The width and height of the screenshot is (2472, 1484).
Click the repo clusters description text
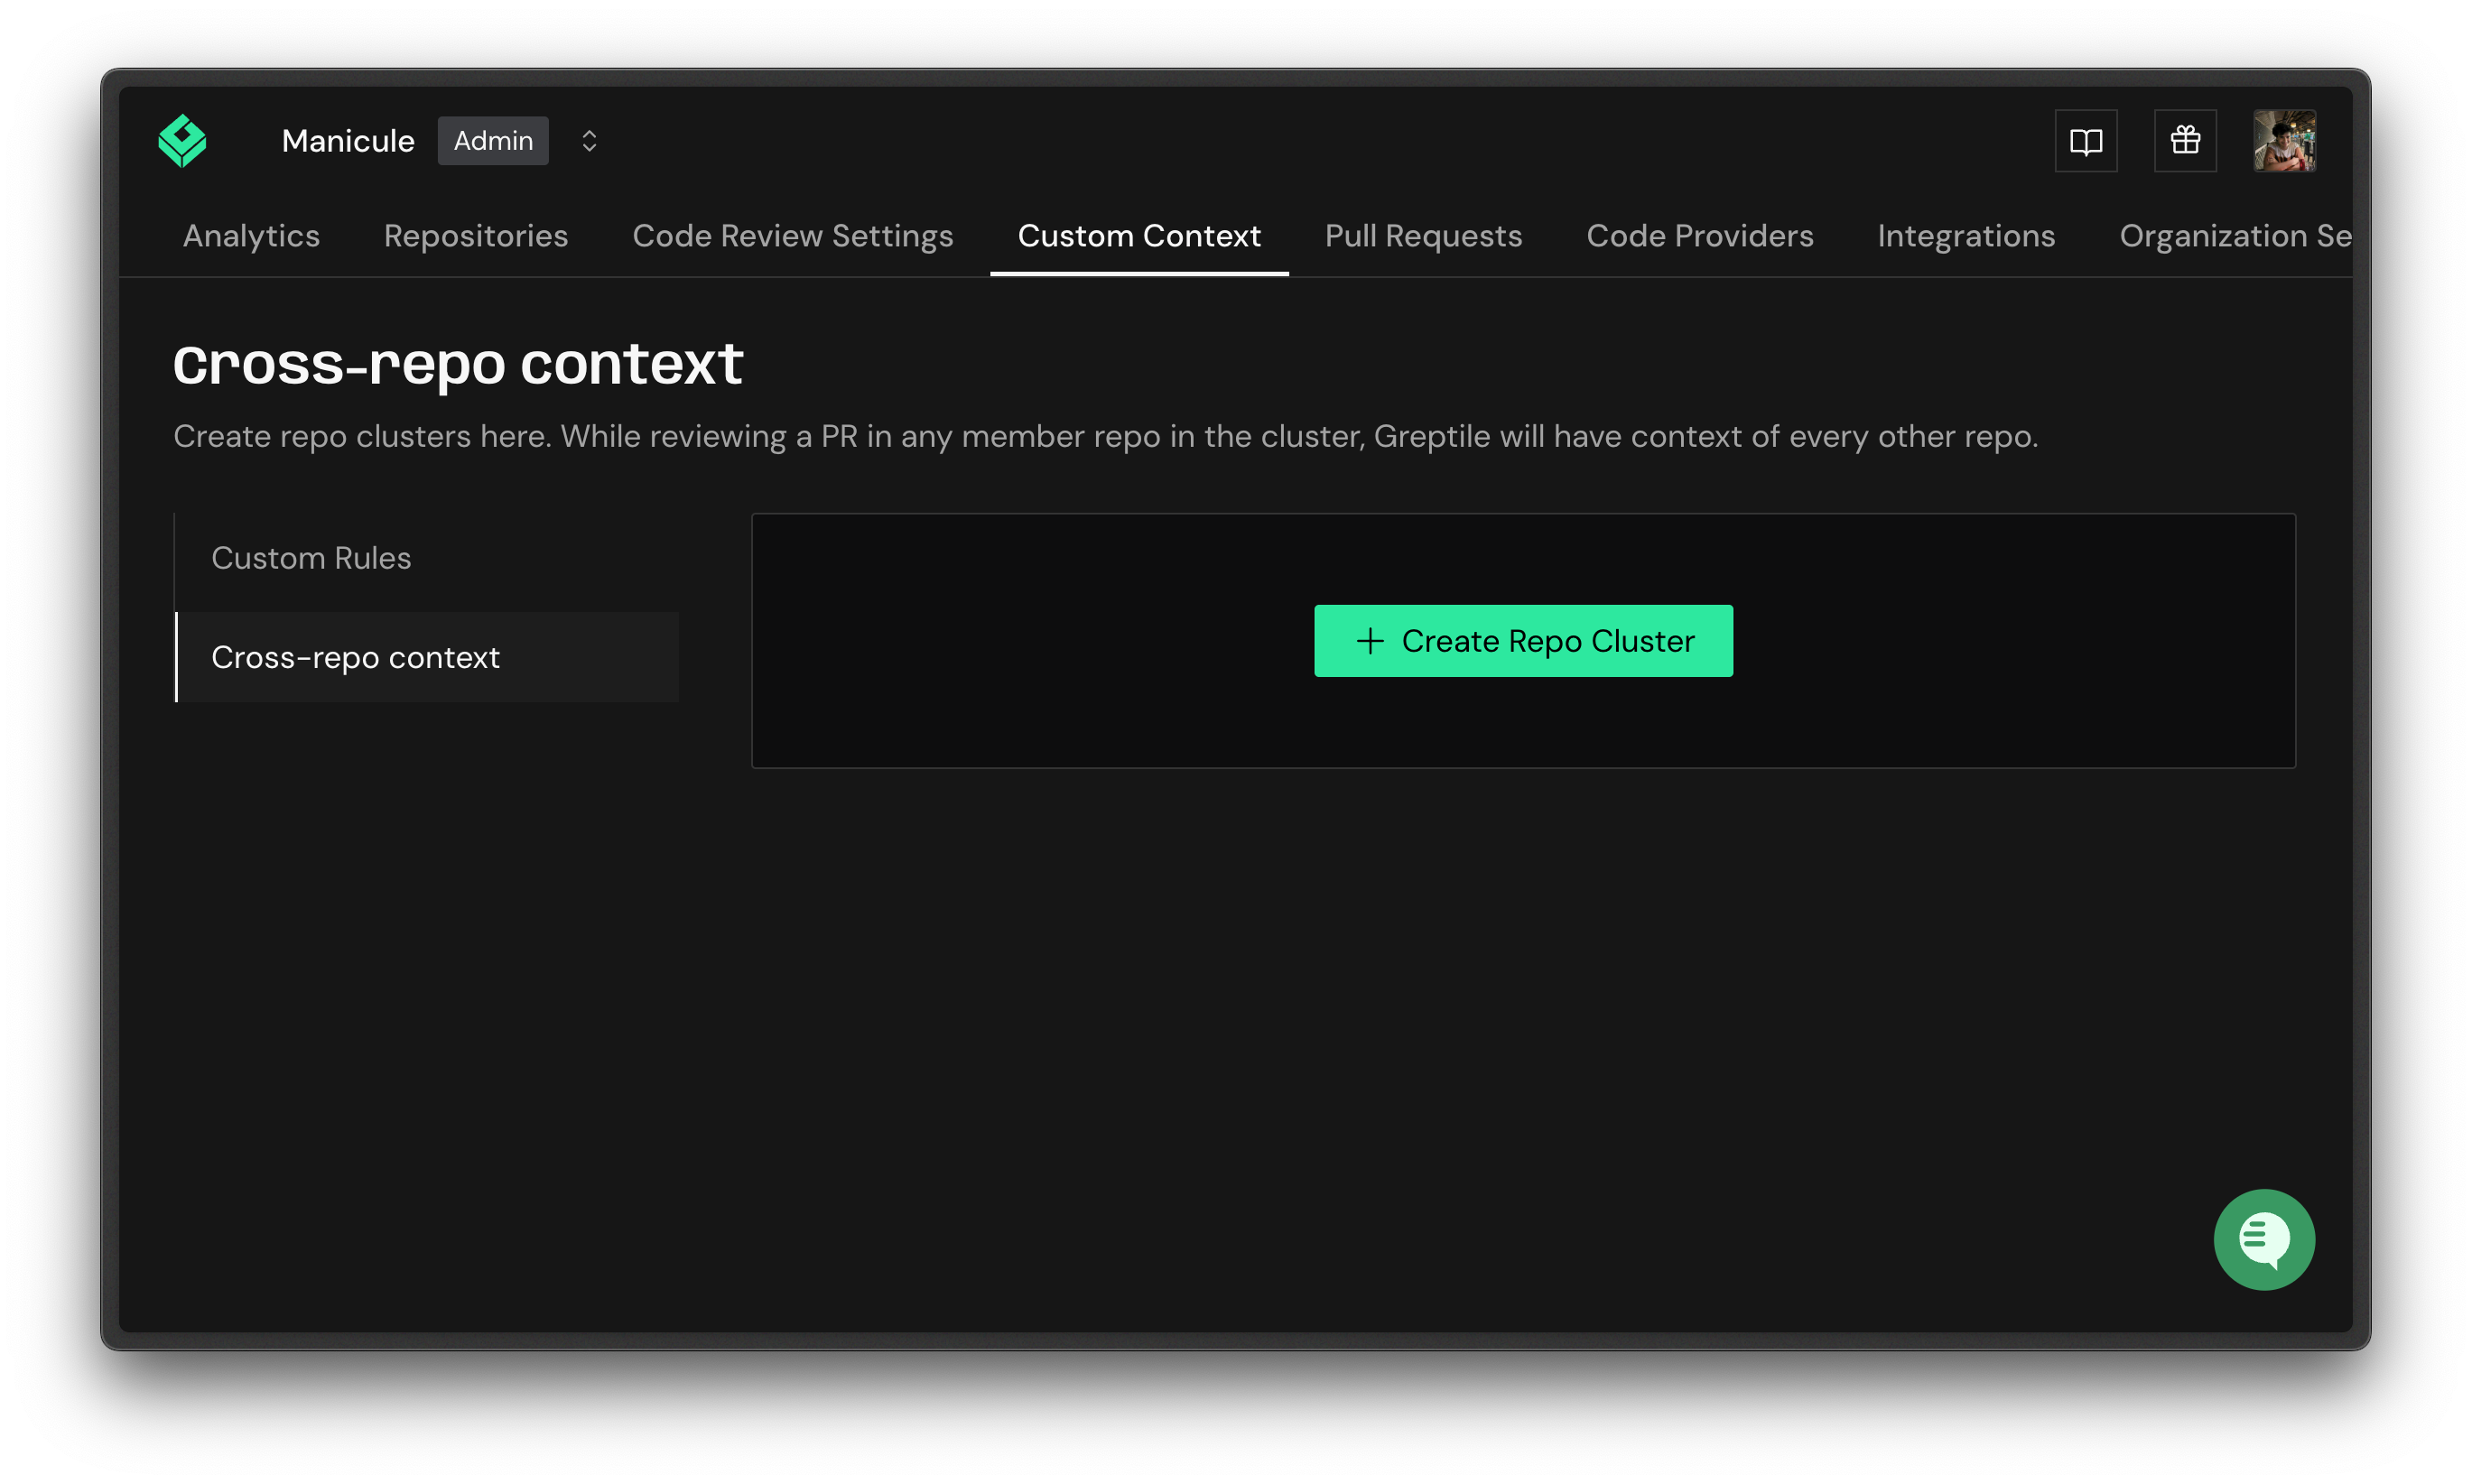(x=1105, y=436)
